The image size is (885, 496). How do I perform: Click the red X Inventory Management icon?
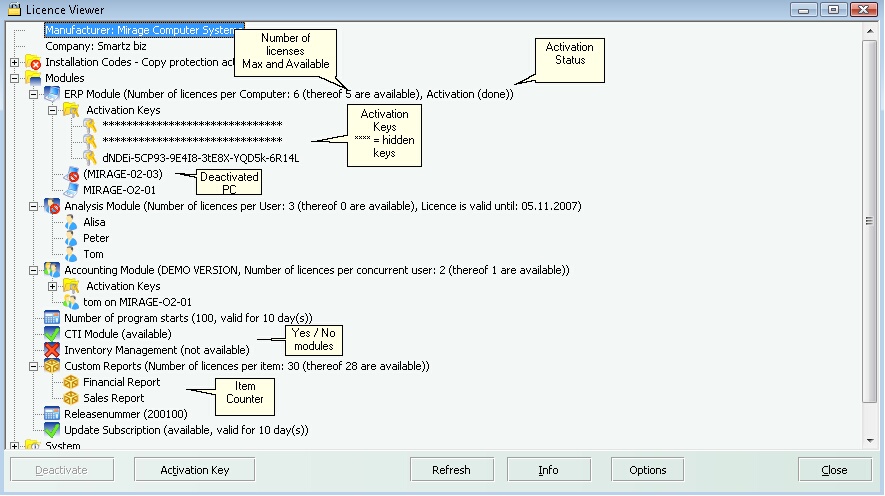[52, 350]
